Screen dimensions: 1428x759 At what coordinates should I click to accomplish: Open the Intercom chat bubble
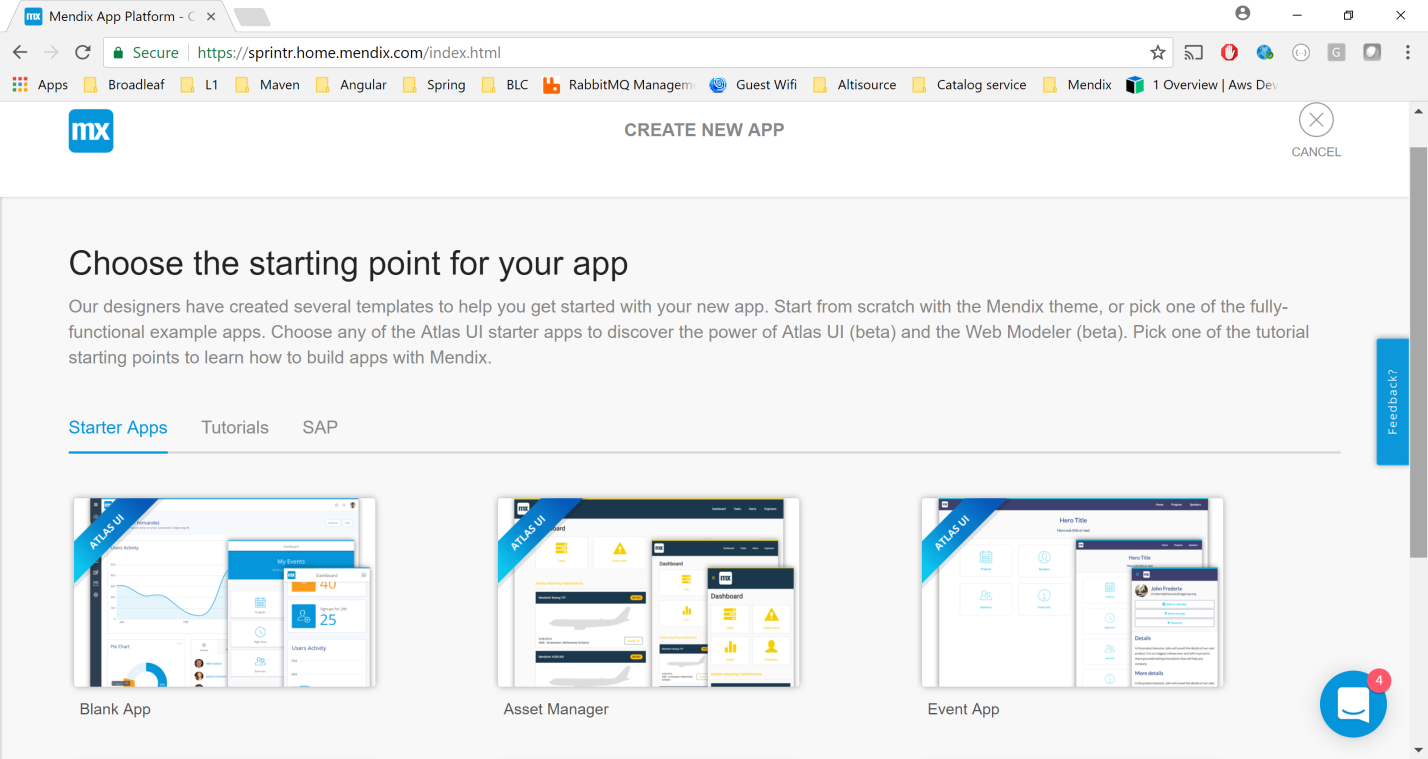click(x=1353, y=704)
